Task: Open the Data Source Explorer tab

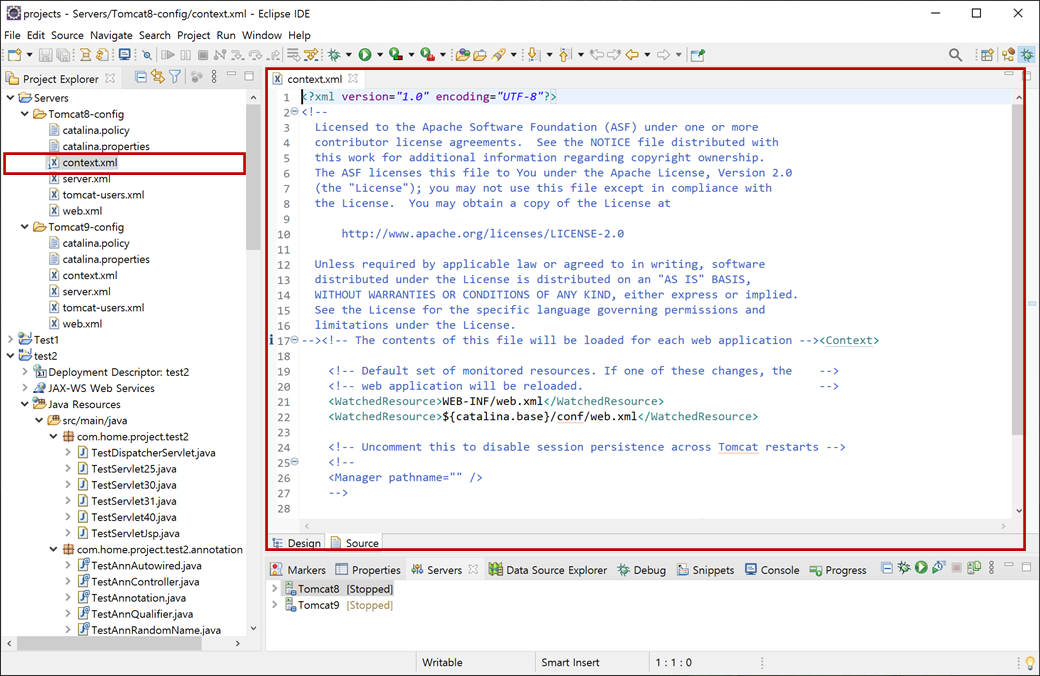Action: pyautogui.click(x=548, y=570)
